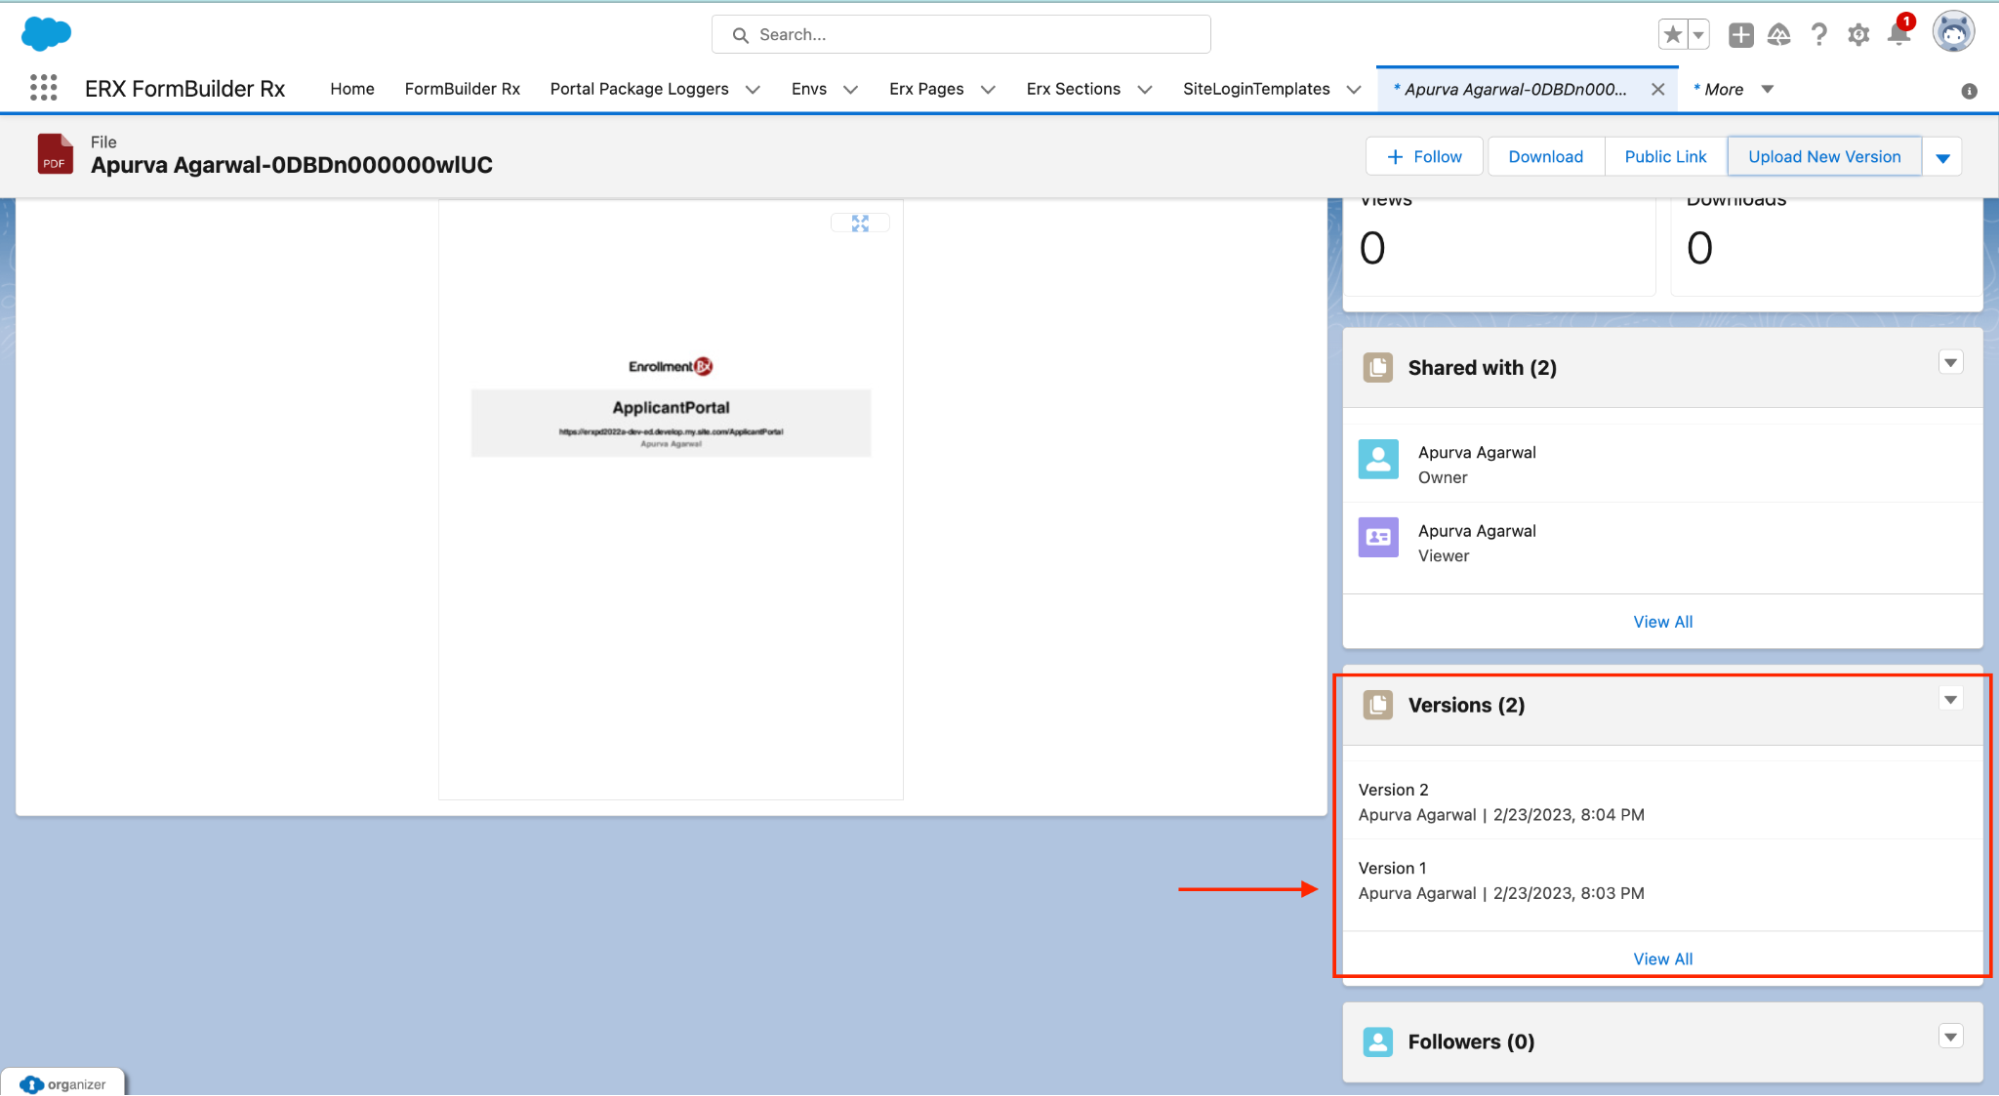Image resolution: width=1999 pixels, height=1096 pixels.
Task: Expand the PDF preview to full screen
Action: click(x=860, y=223)
